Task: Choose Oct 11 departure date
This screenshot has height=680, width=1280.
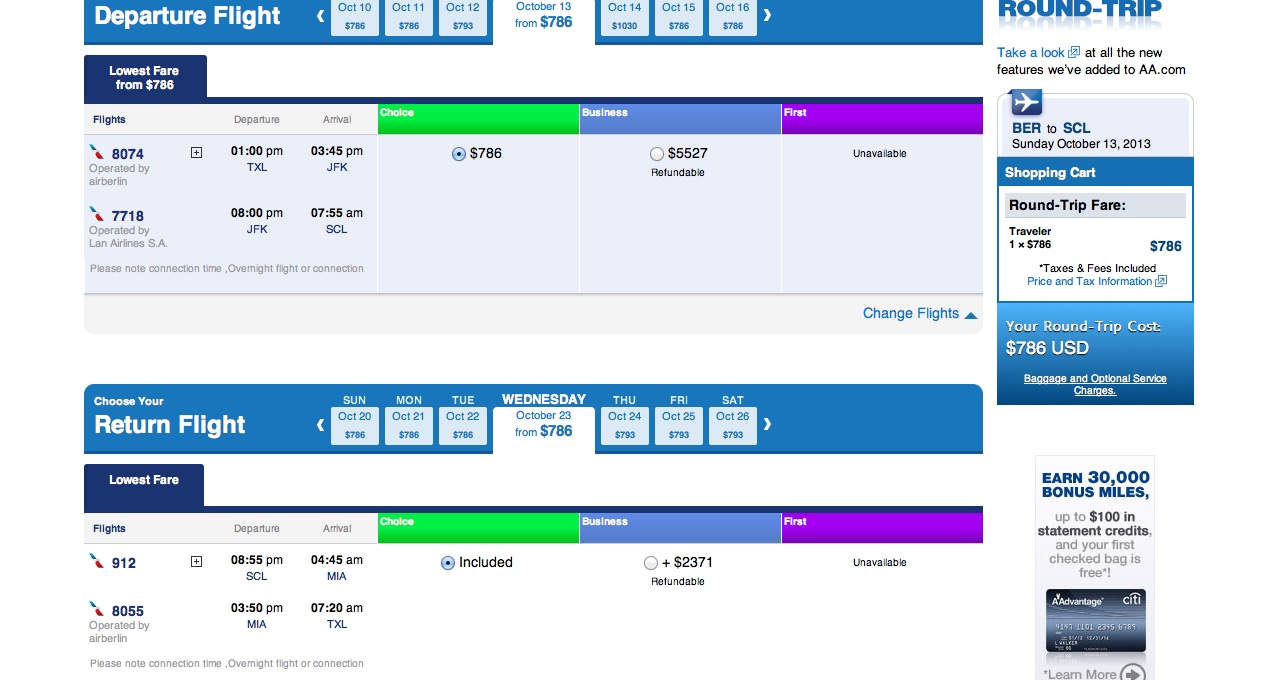Action: point(409,17)
